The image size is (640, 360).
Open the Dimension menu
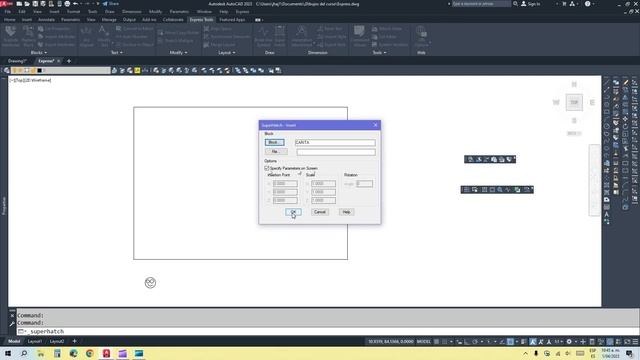click(131, 12)
